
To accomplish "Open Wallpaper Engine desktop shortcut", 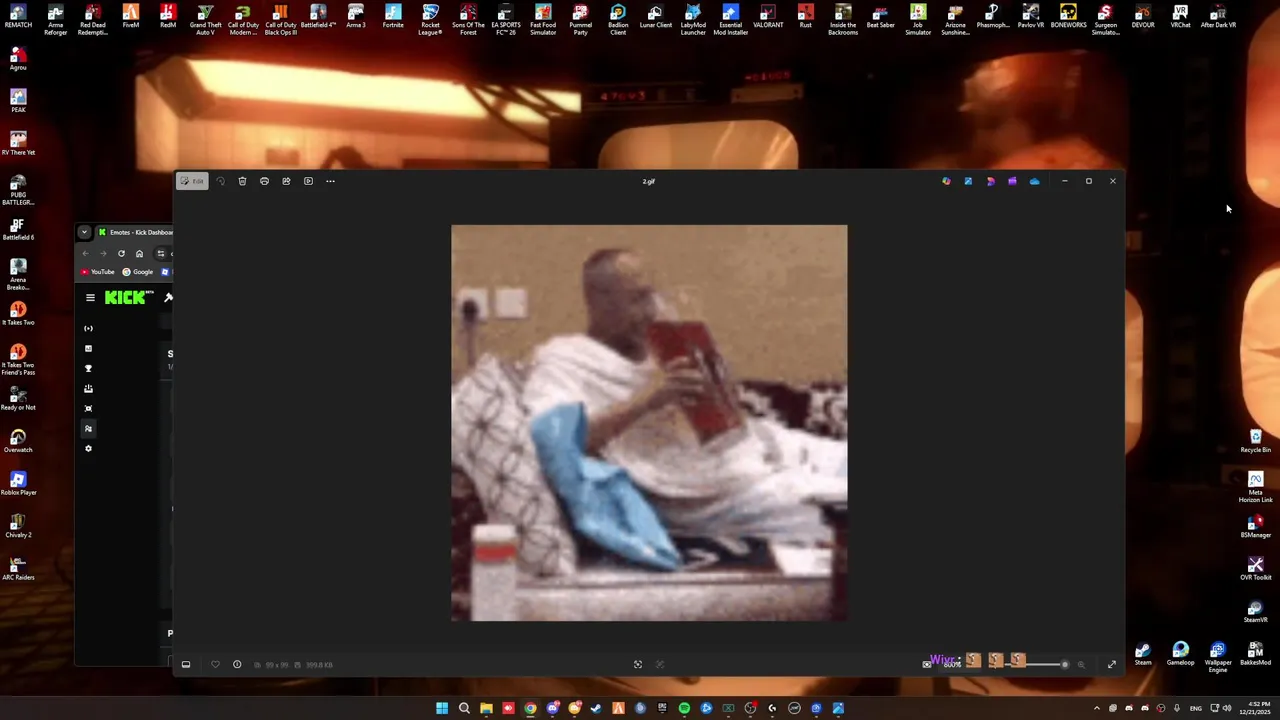I will (1218, 657).
